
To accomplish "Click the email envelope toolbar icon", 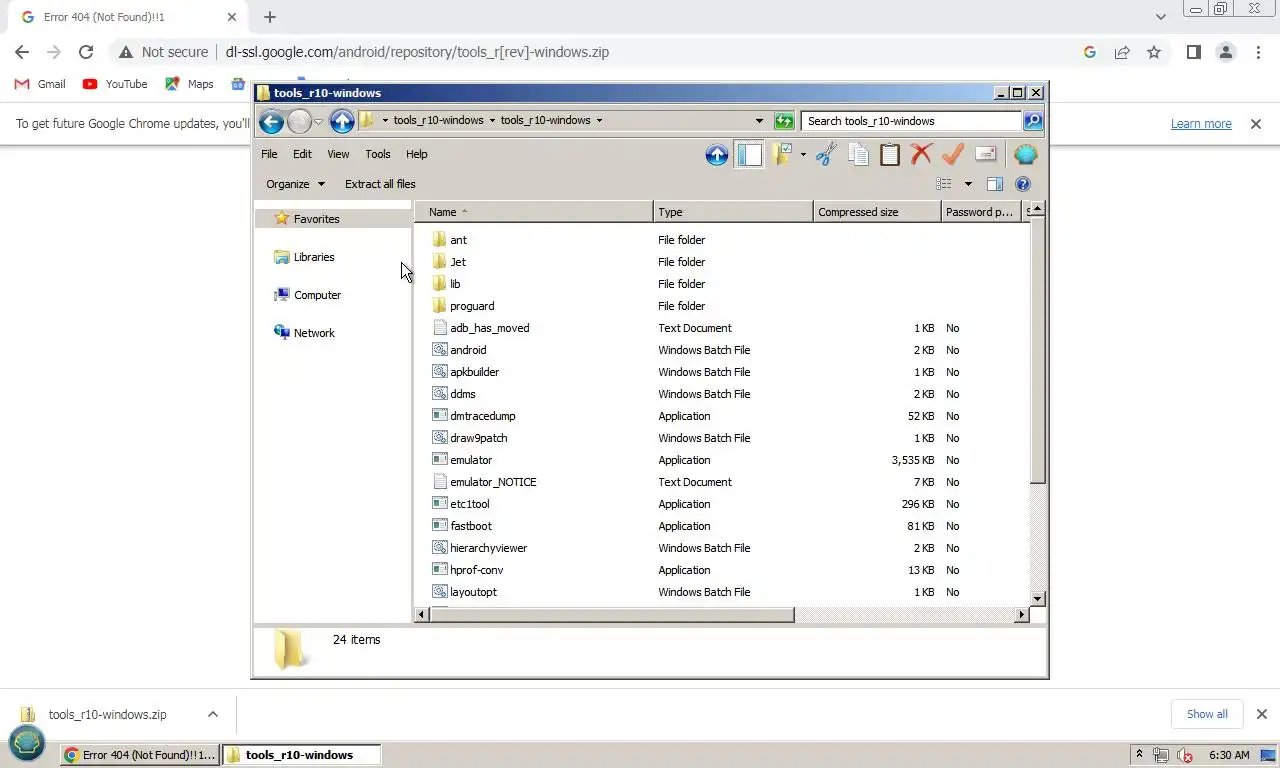I will pyautogui.click(x=985, y=155).
